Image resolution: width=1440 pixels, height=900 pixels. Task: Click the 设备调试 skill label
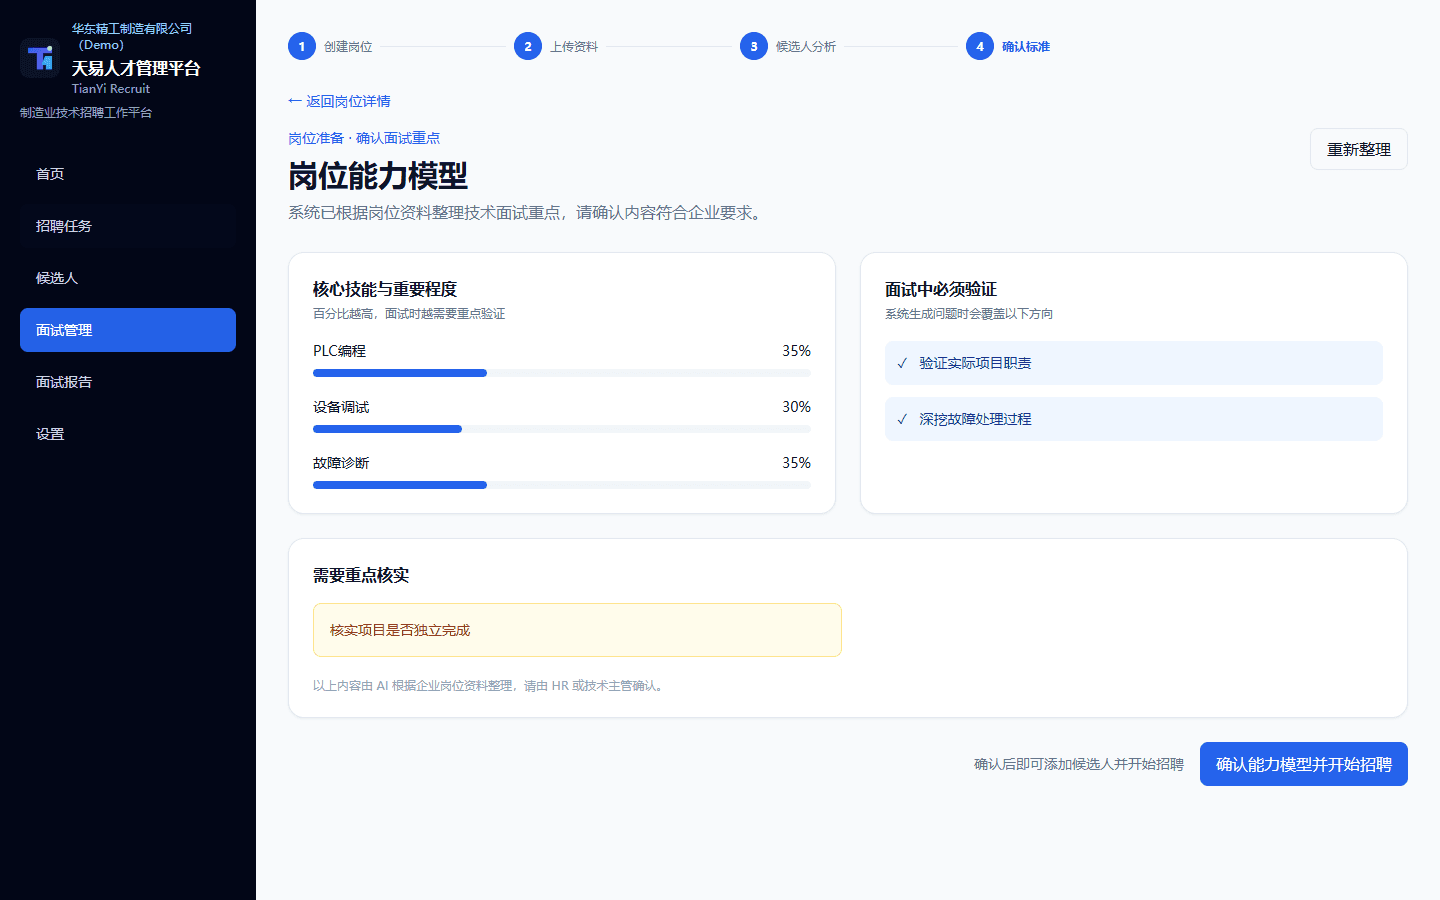tap(341, 407)
